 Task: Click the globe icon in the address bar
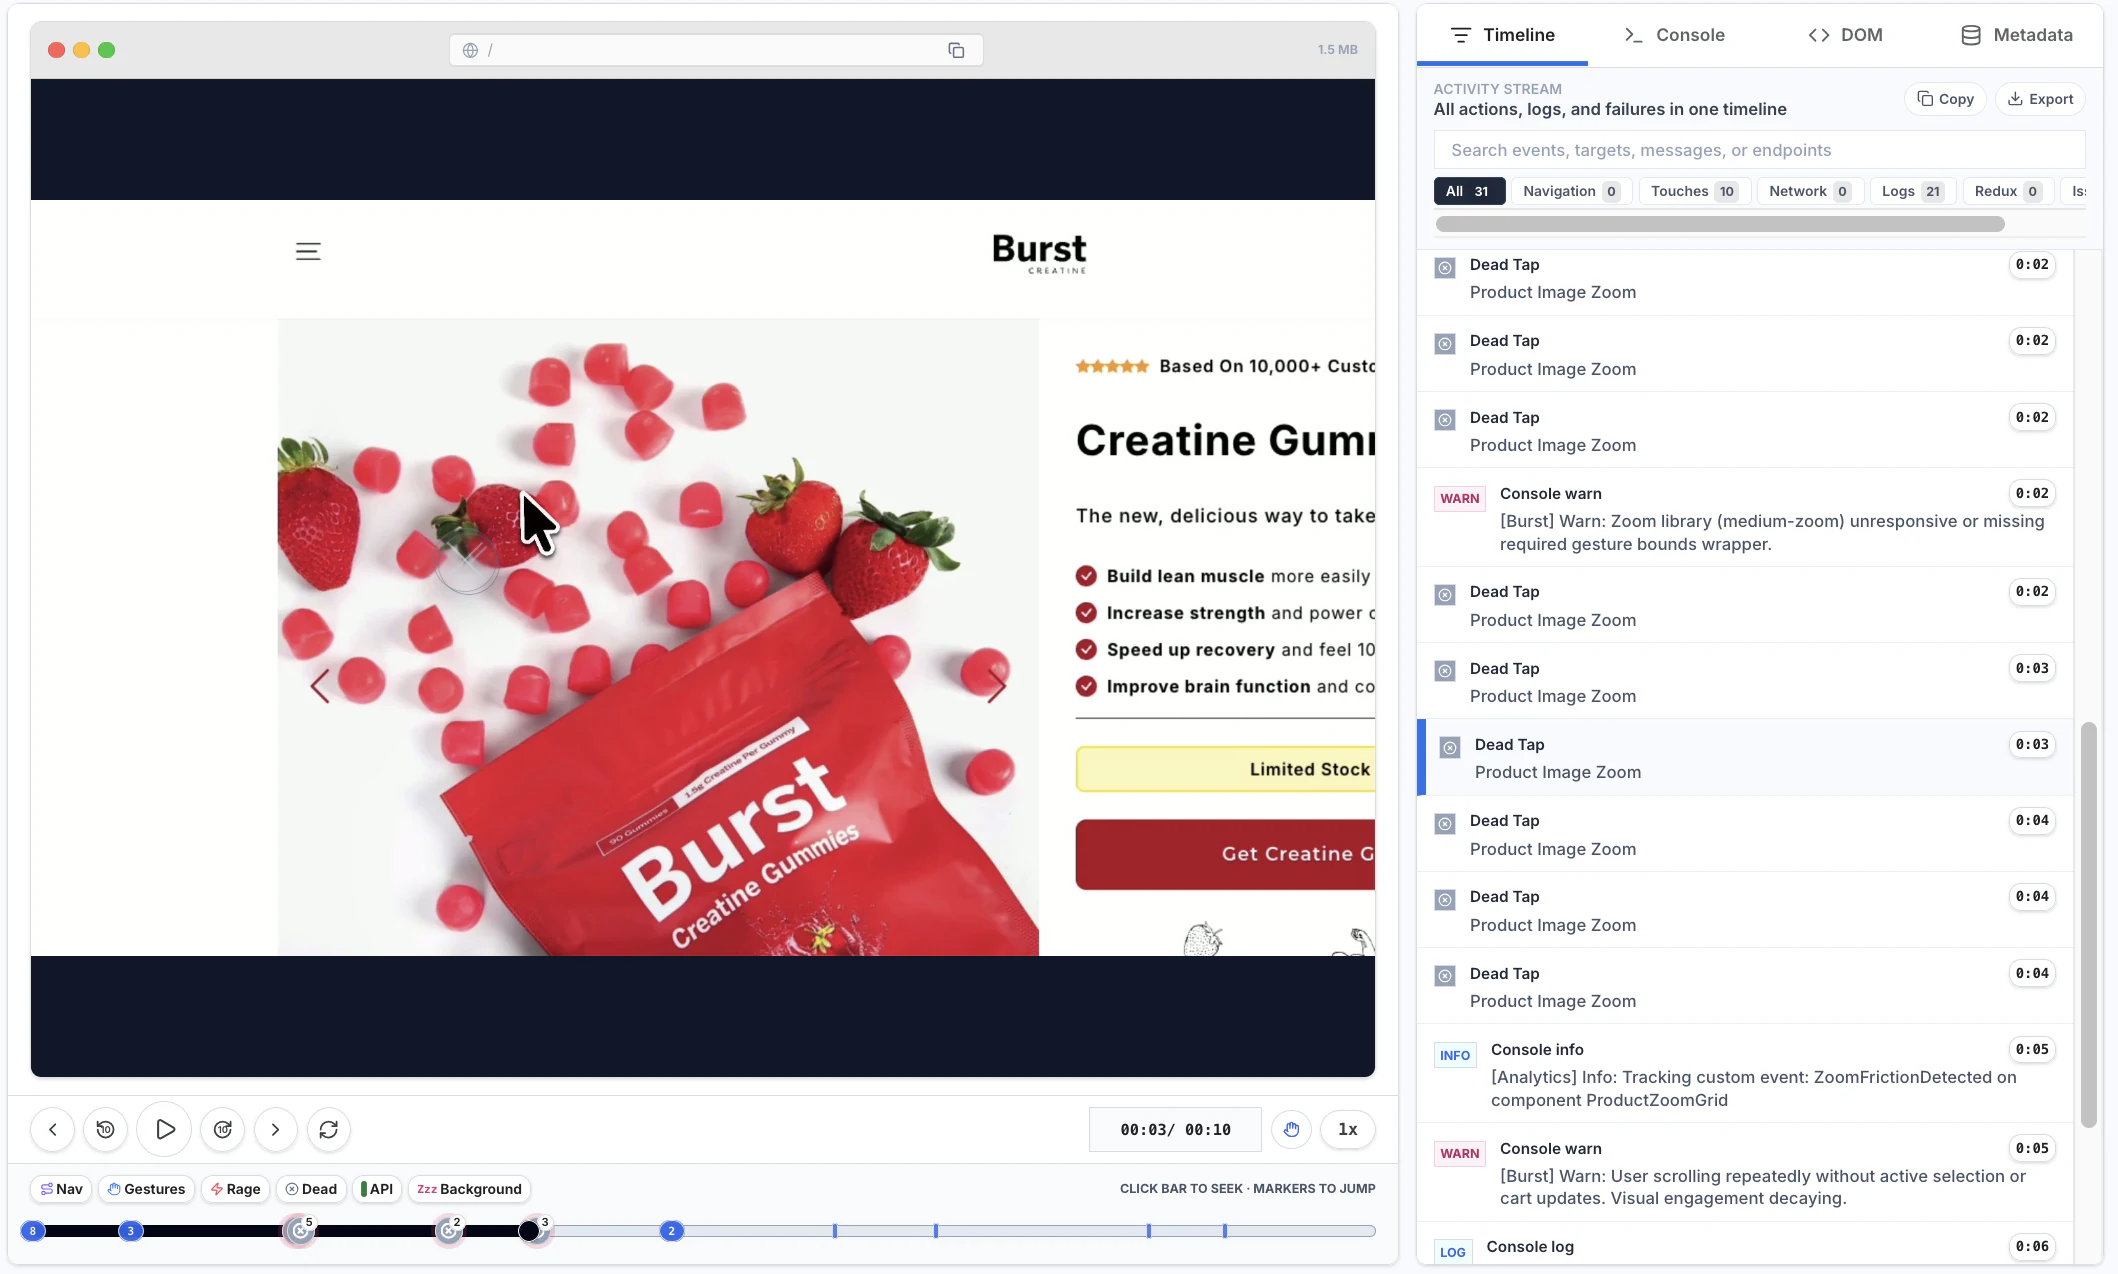tap(470, 50)
